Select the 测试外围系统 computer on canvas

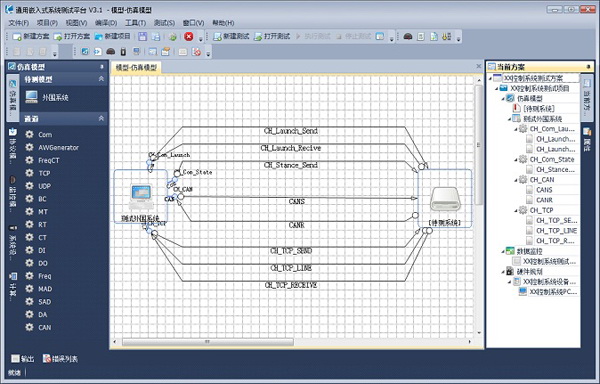(x=141, y=197)
